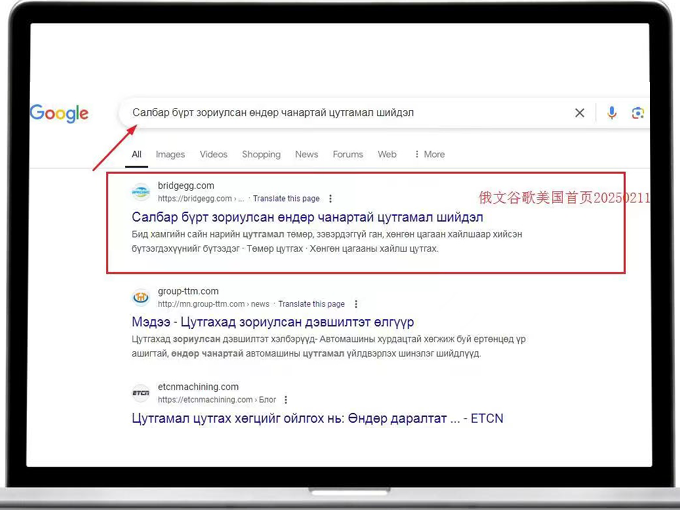The image size is (680, 510).
Task: Switch to the Forums tab
Action: click(x=348, y=154)
